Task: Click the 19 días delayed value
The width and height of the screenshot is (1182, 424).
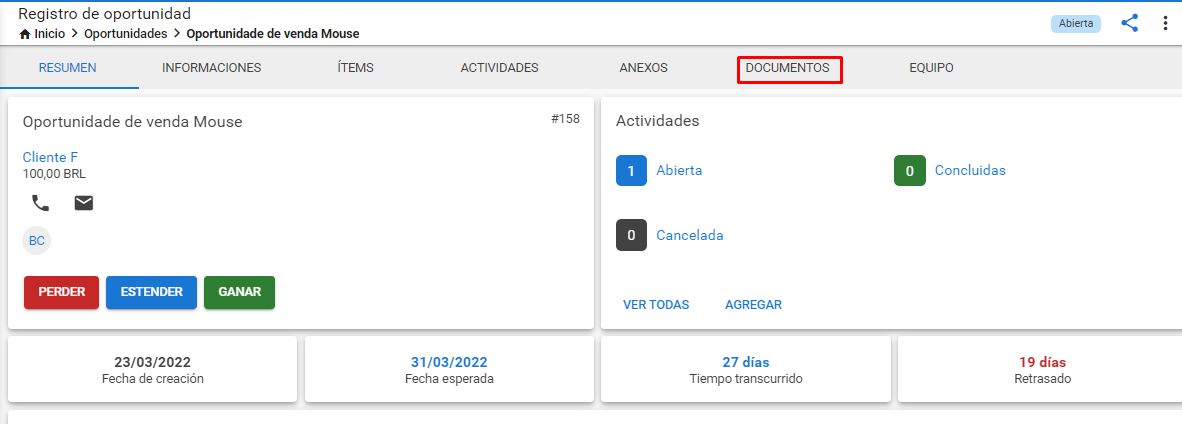Action: [1043, 362]
